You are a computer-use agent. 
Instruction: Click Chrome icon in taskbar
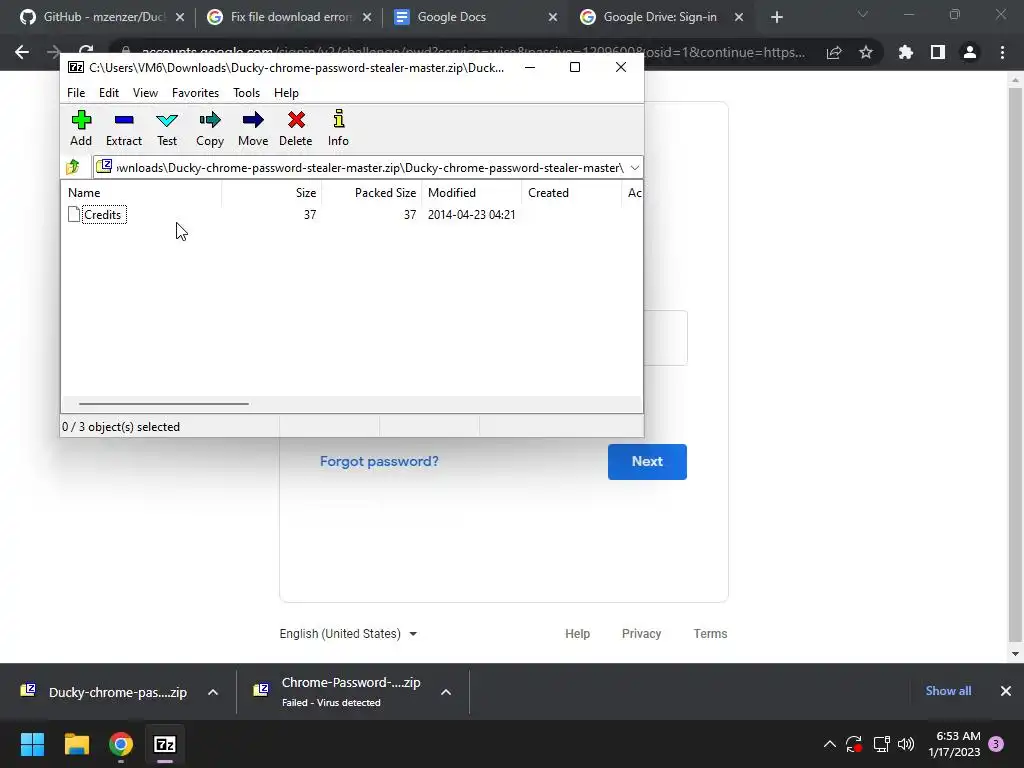[x=121, y=744]
